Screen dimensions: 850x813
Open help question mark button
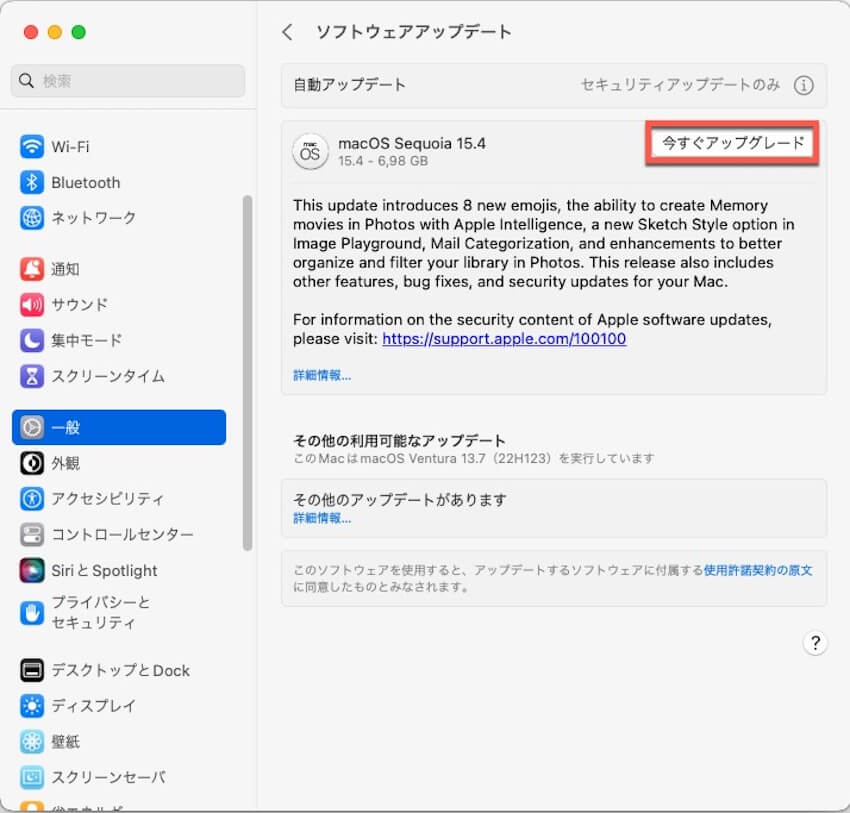click(x=815, y=643)
